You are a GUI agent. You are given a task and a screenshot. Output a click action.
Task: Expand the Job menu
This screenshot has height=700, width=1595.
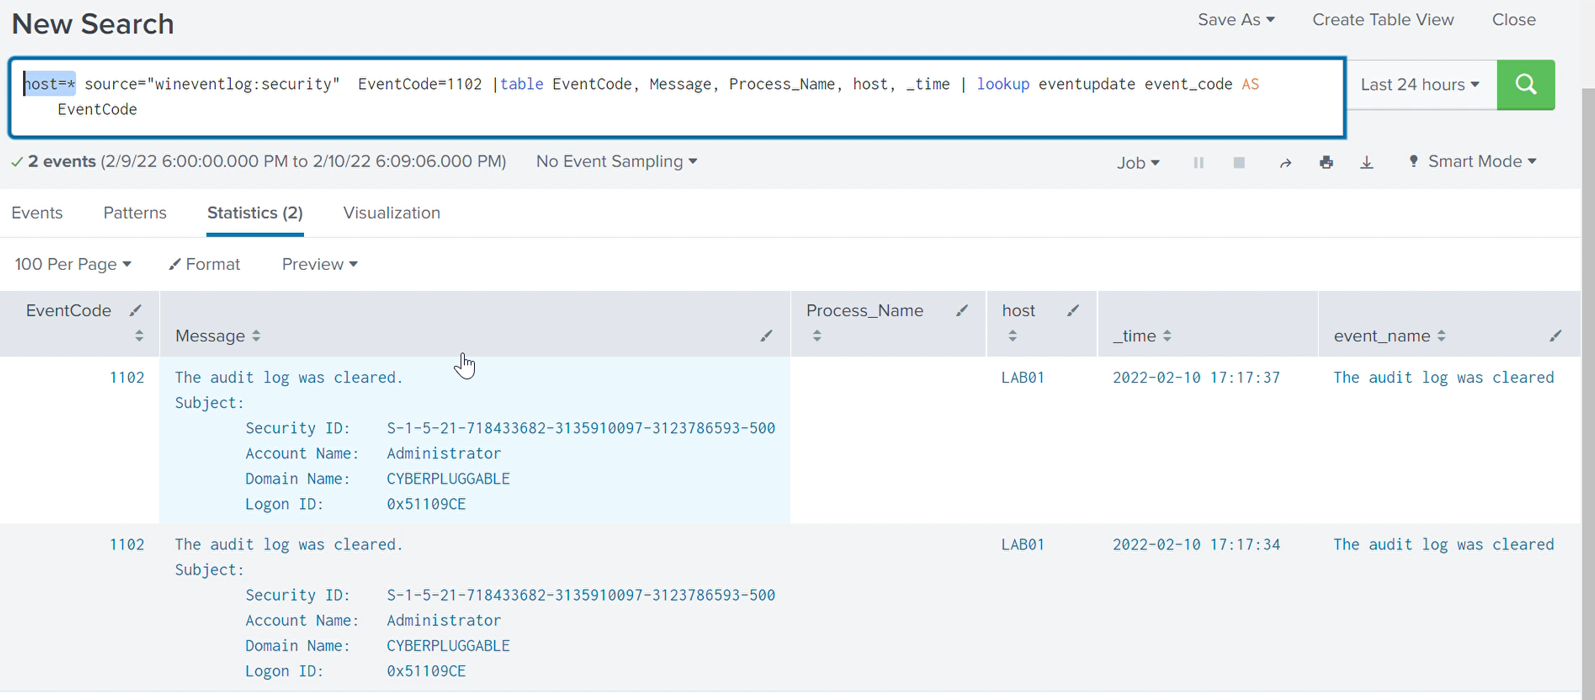pos(1138,162)
